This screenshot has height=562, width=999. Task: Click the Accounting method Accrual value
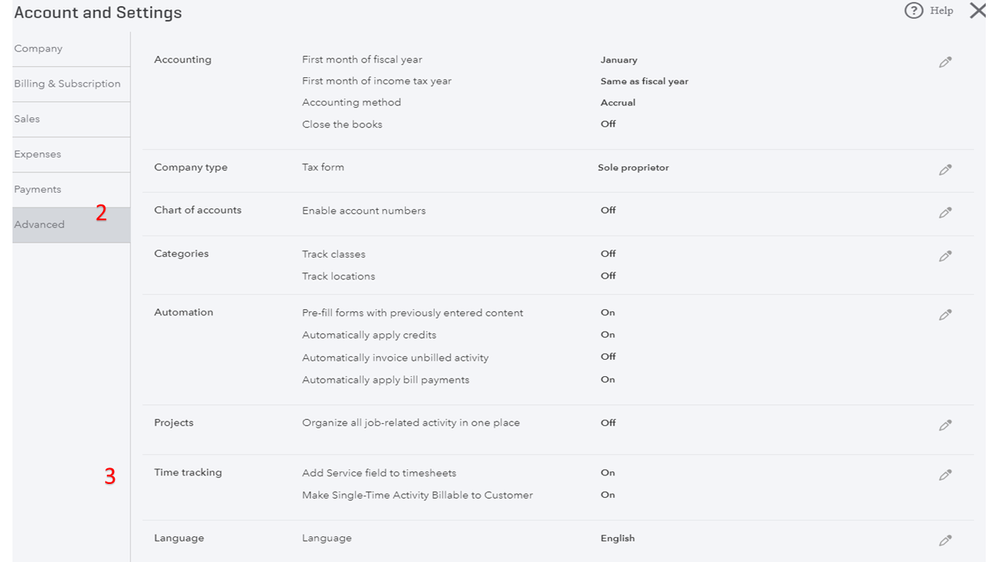[618, 103]
